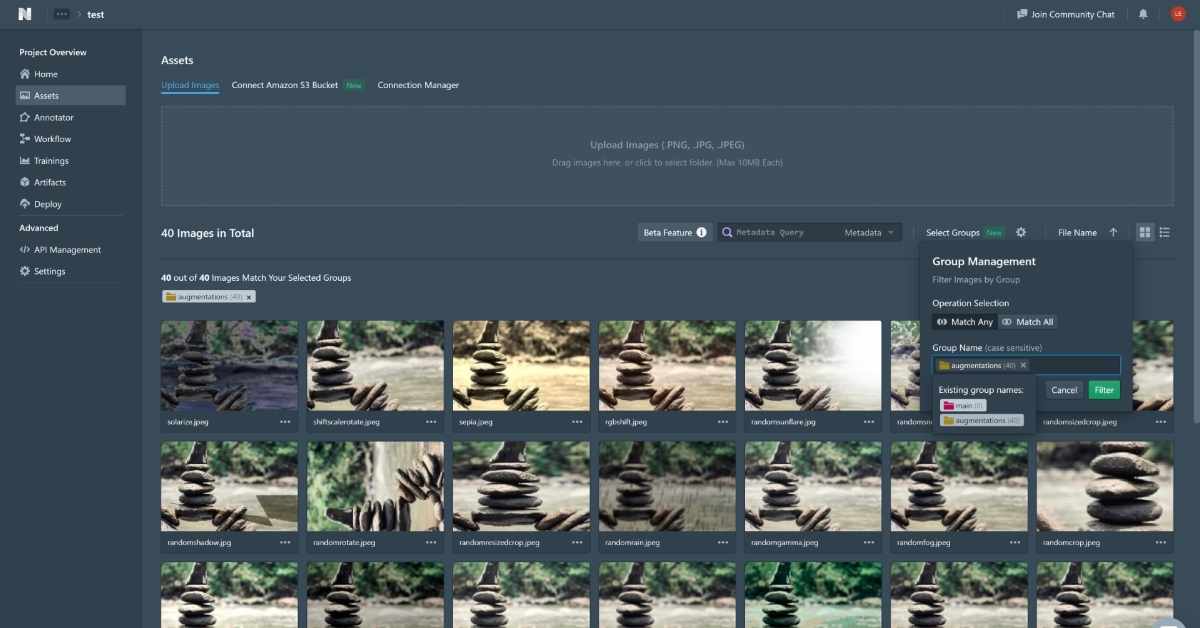Open randomsunflare.jpg thumbnail
The width and height of the screenshot is (1200, 628).
coord(813,365)
